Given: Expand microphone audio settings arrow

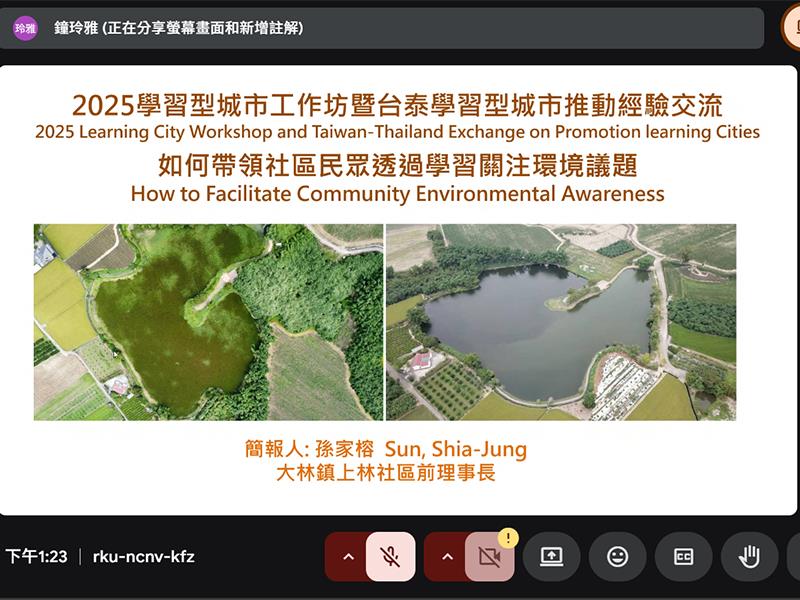Looking at the screenshot, I should 348,557.
